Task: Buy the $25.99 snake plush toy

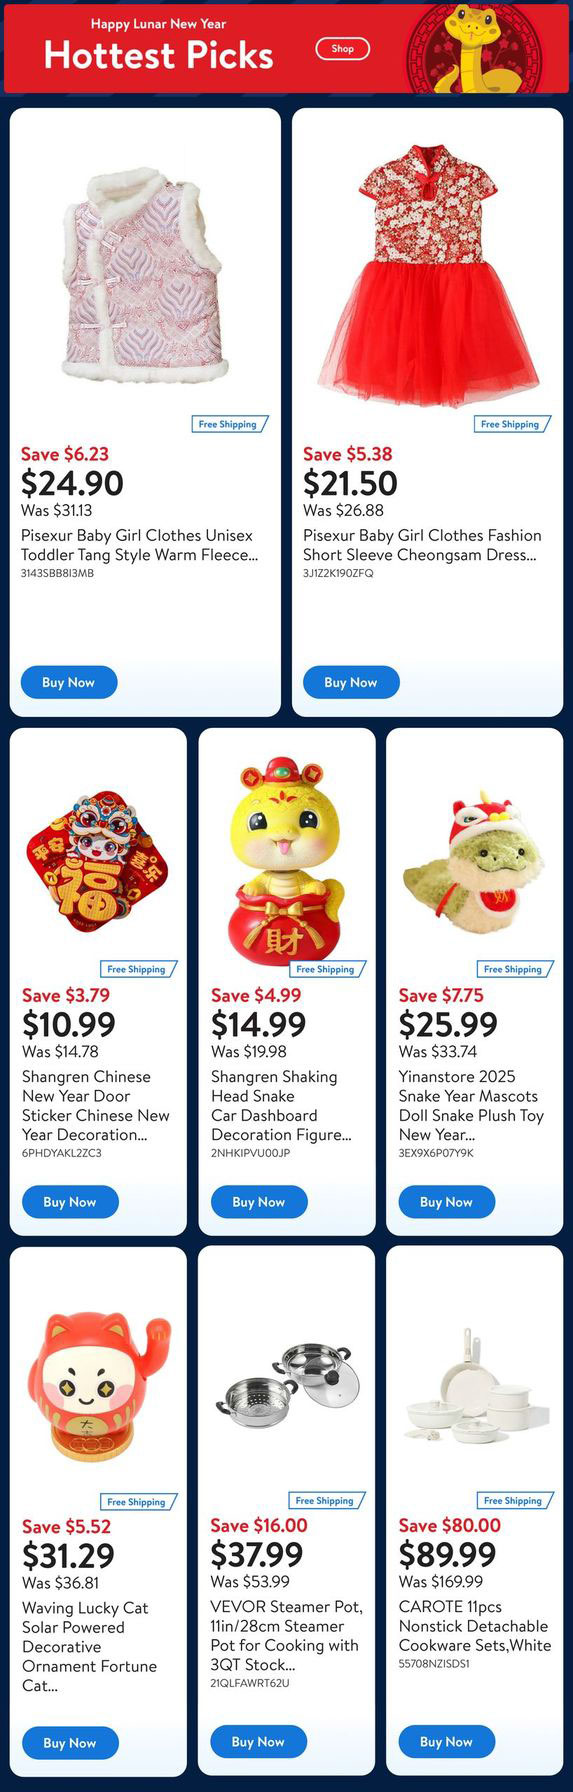Action: point(447,1202)
